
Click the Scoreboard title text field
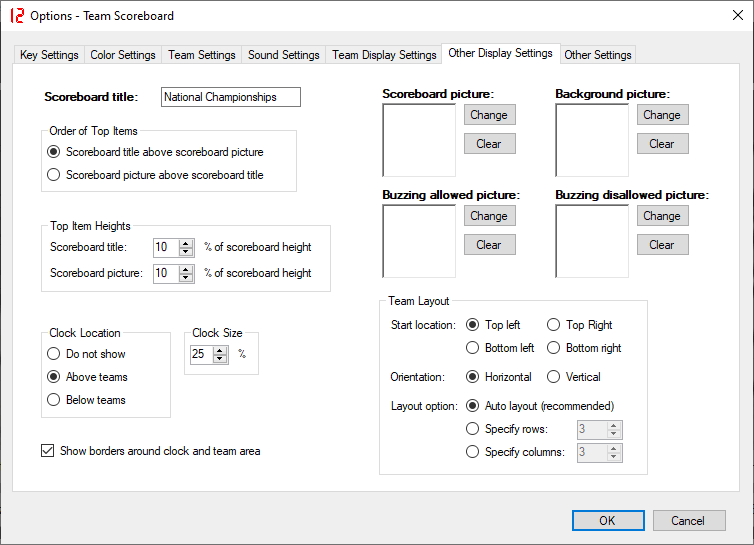coord(230,97)
